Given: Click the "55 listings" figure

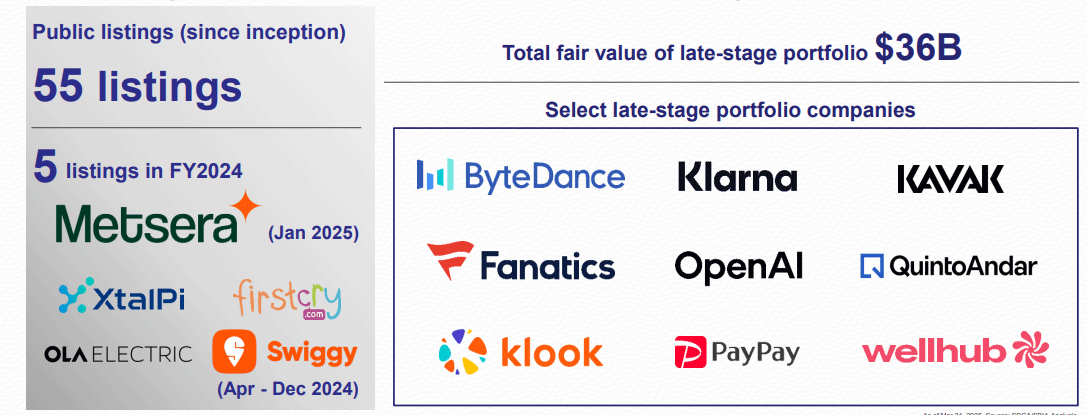Looking at the screenshot, I should point(137,88).
